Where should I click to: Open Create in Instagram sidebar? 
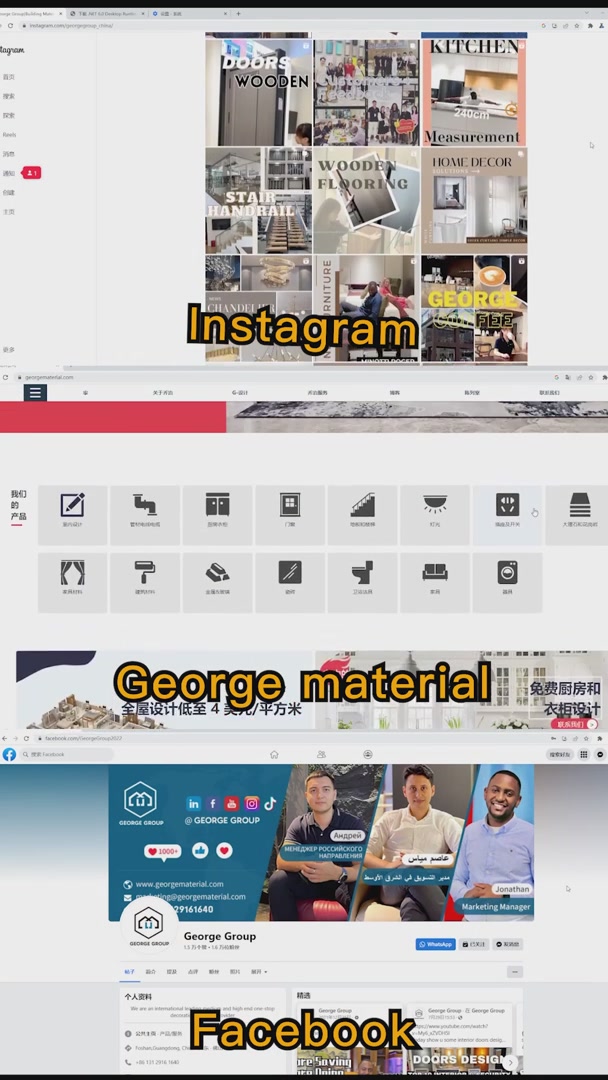[x=8, y=193]
